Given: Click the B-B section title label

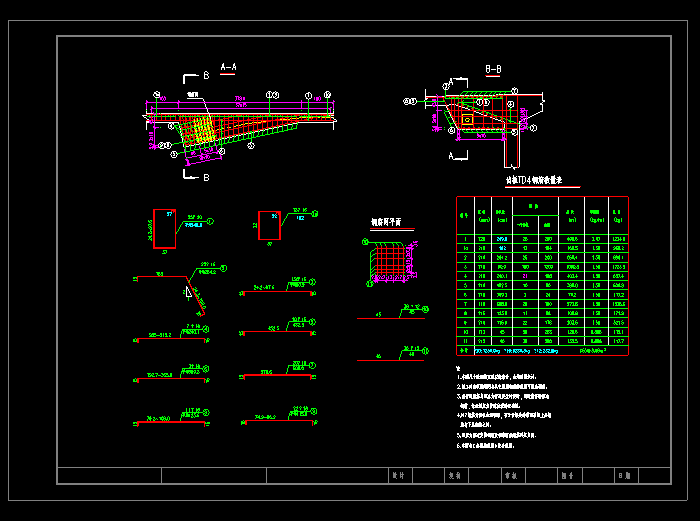Looking at the screenshot, I should click(x=493, y=69).
